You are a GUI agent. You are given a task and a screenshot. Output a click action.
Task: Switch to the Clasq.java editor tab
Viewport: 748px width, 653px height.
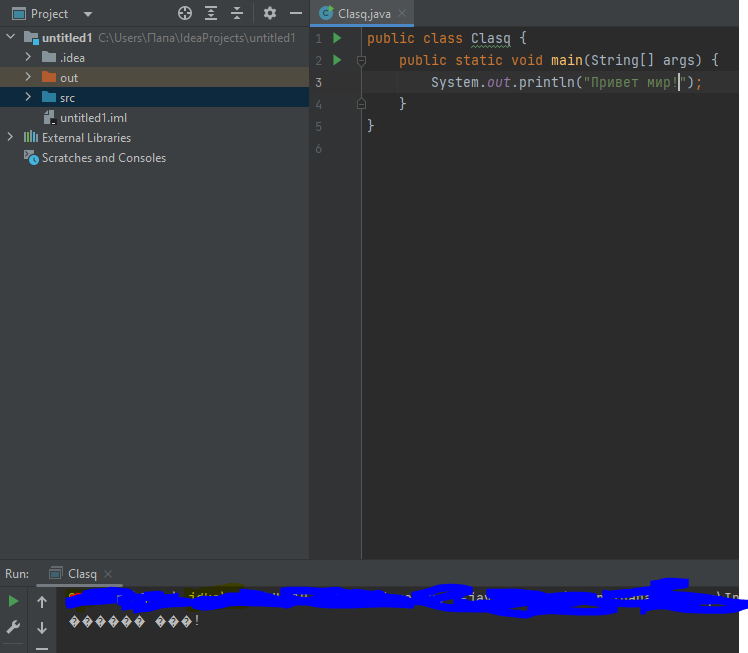364,14
